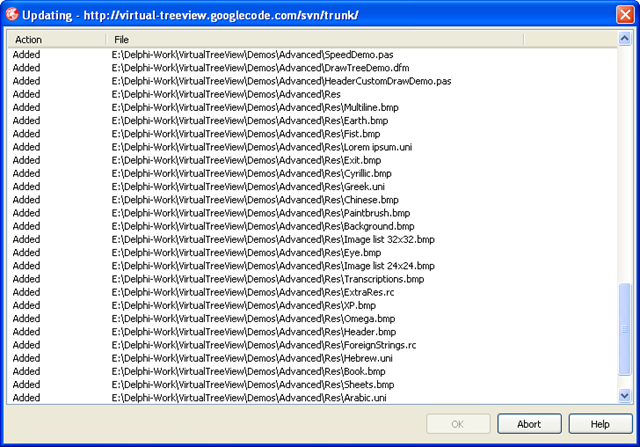
Task: Select the Cyrillic.bmp row
Action: click(312, 173)
